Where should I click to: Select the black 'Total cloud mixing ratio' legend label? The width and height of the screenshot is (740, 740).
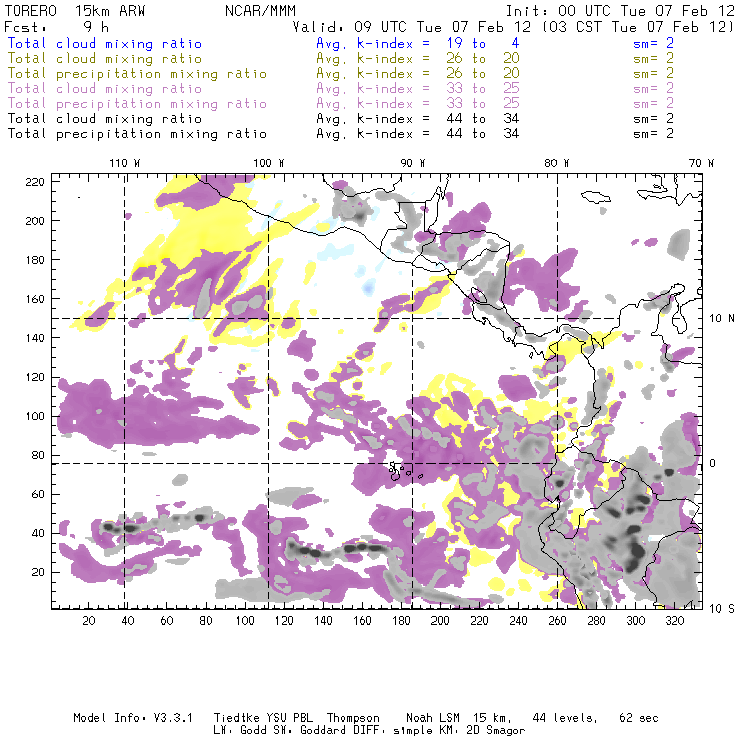(x=105, y=119)
